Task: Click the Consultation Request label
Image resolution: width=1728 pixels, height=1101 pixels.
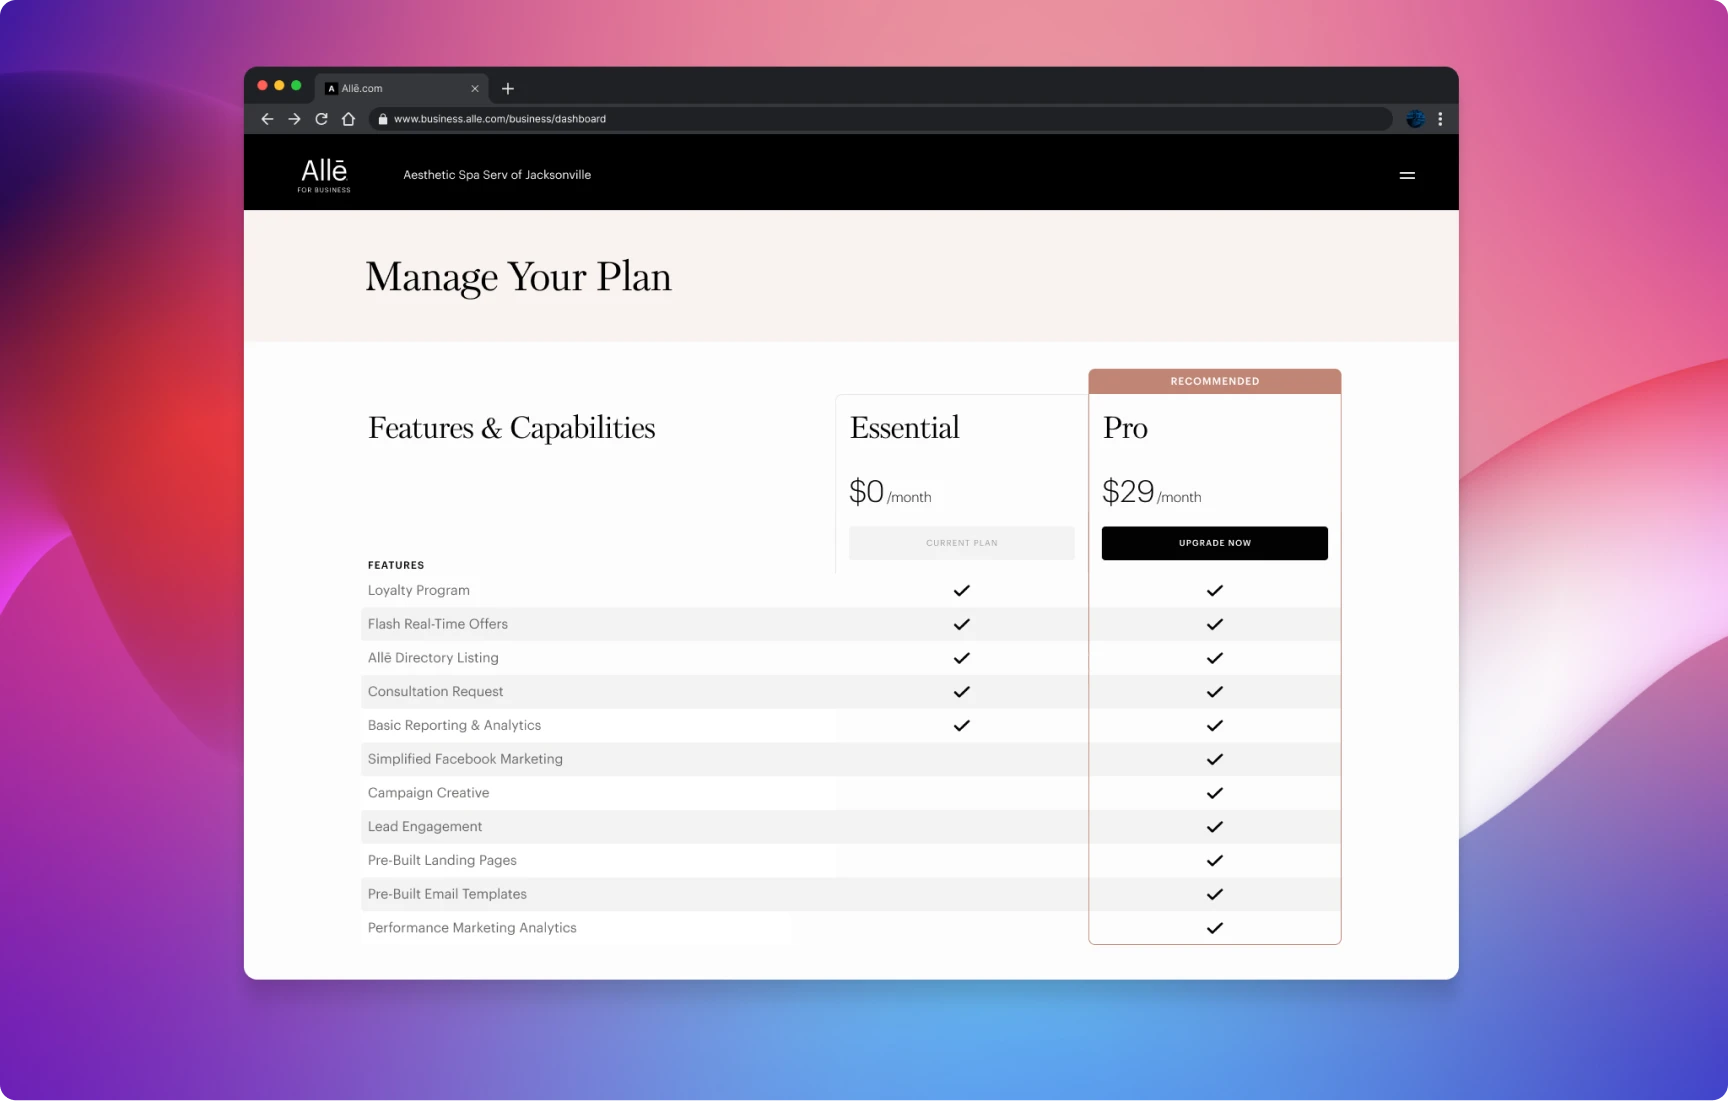Action: (x=435, y=692)
